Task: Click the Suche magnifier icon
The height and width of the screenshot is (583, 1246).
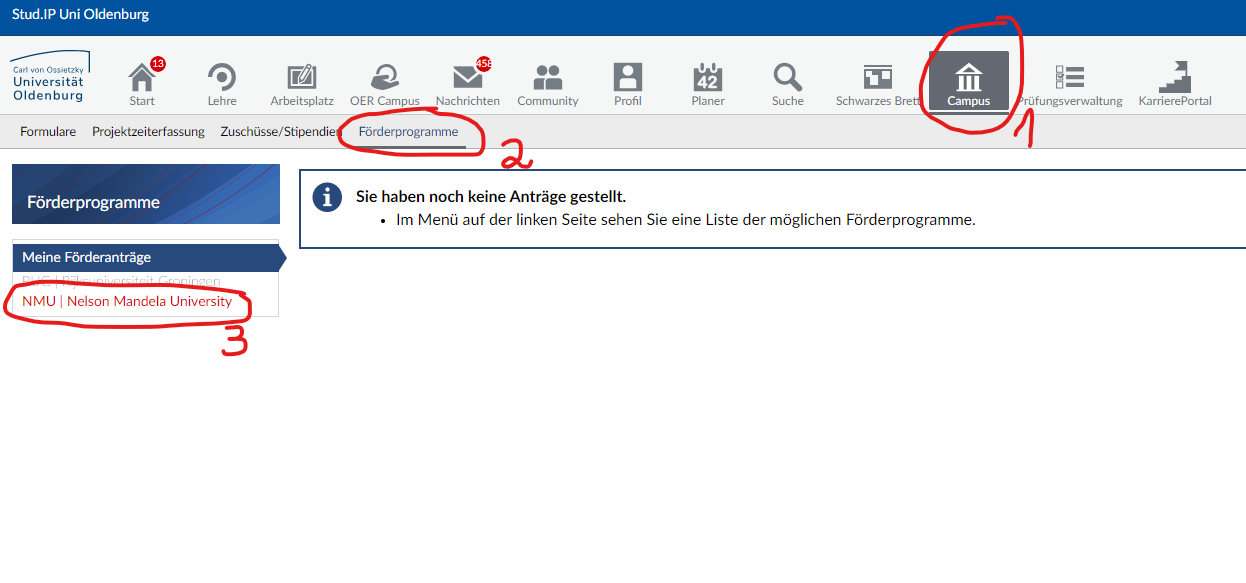Action: pos(787,79)
